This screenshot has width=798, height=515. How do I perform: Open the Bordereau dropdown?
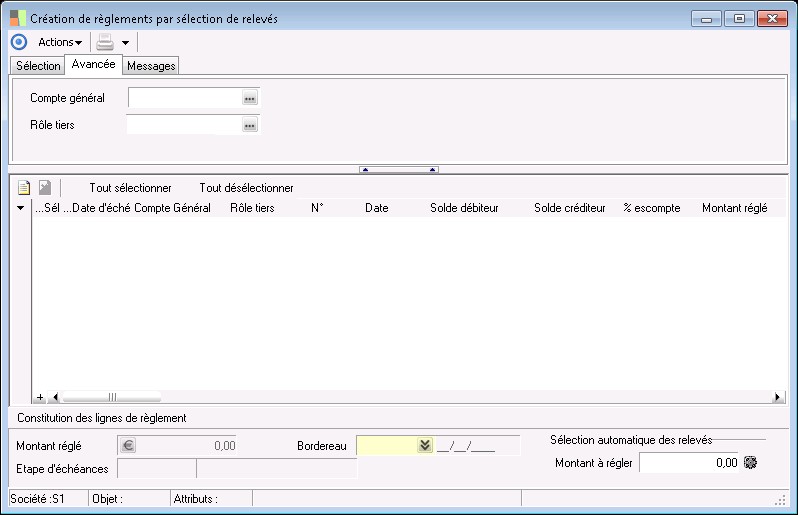point(425,445)
